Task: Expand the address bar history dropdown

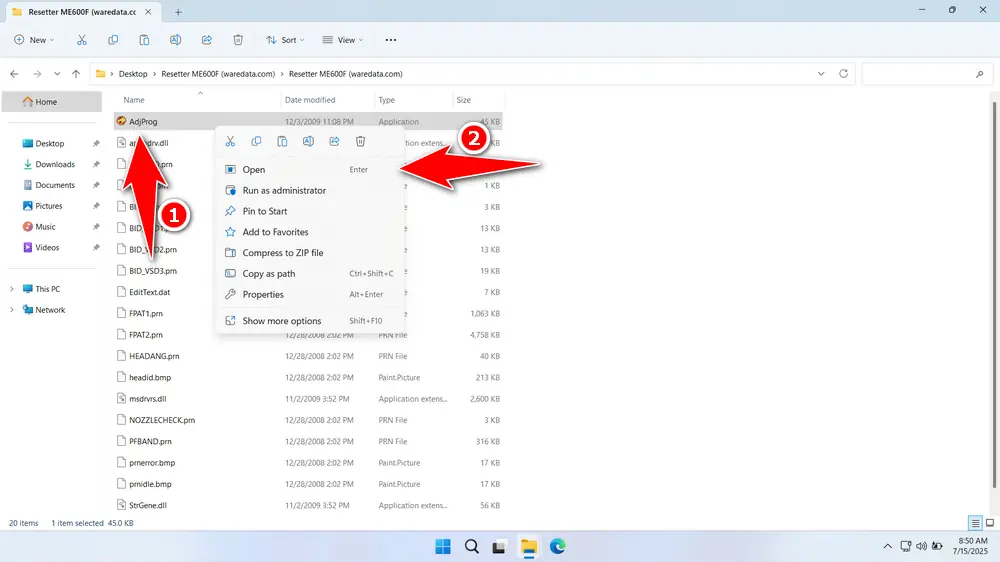Action: coord(821,74)
